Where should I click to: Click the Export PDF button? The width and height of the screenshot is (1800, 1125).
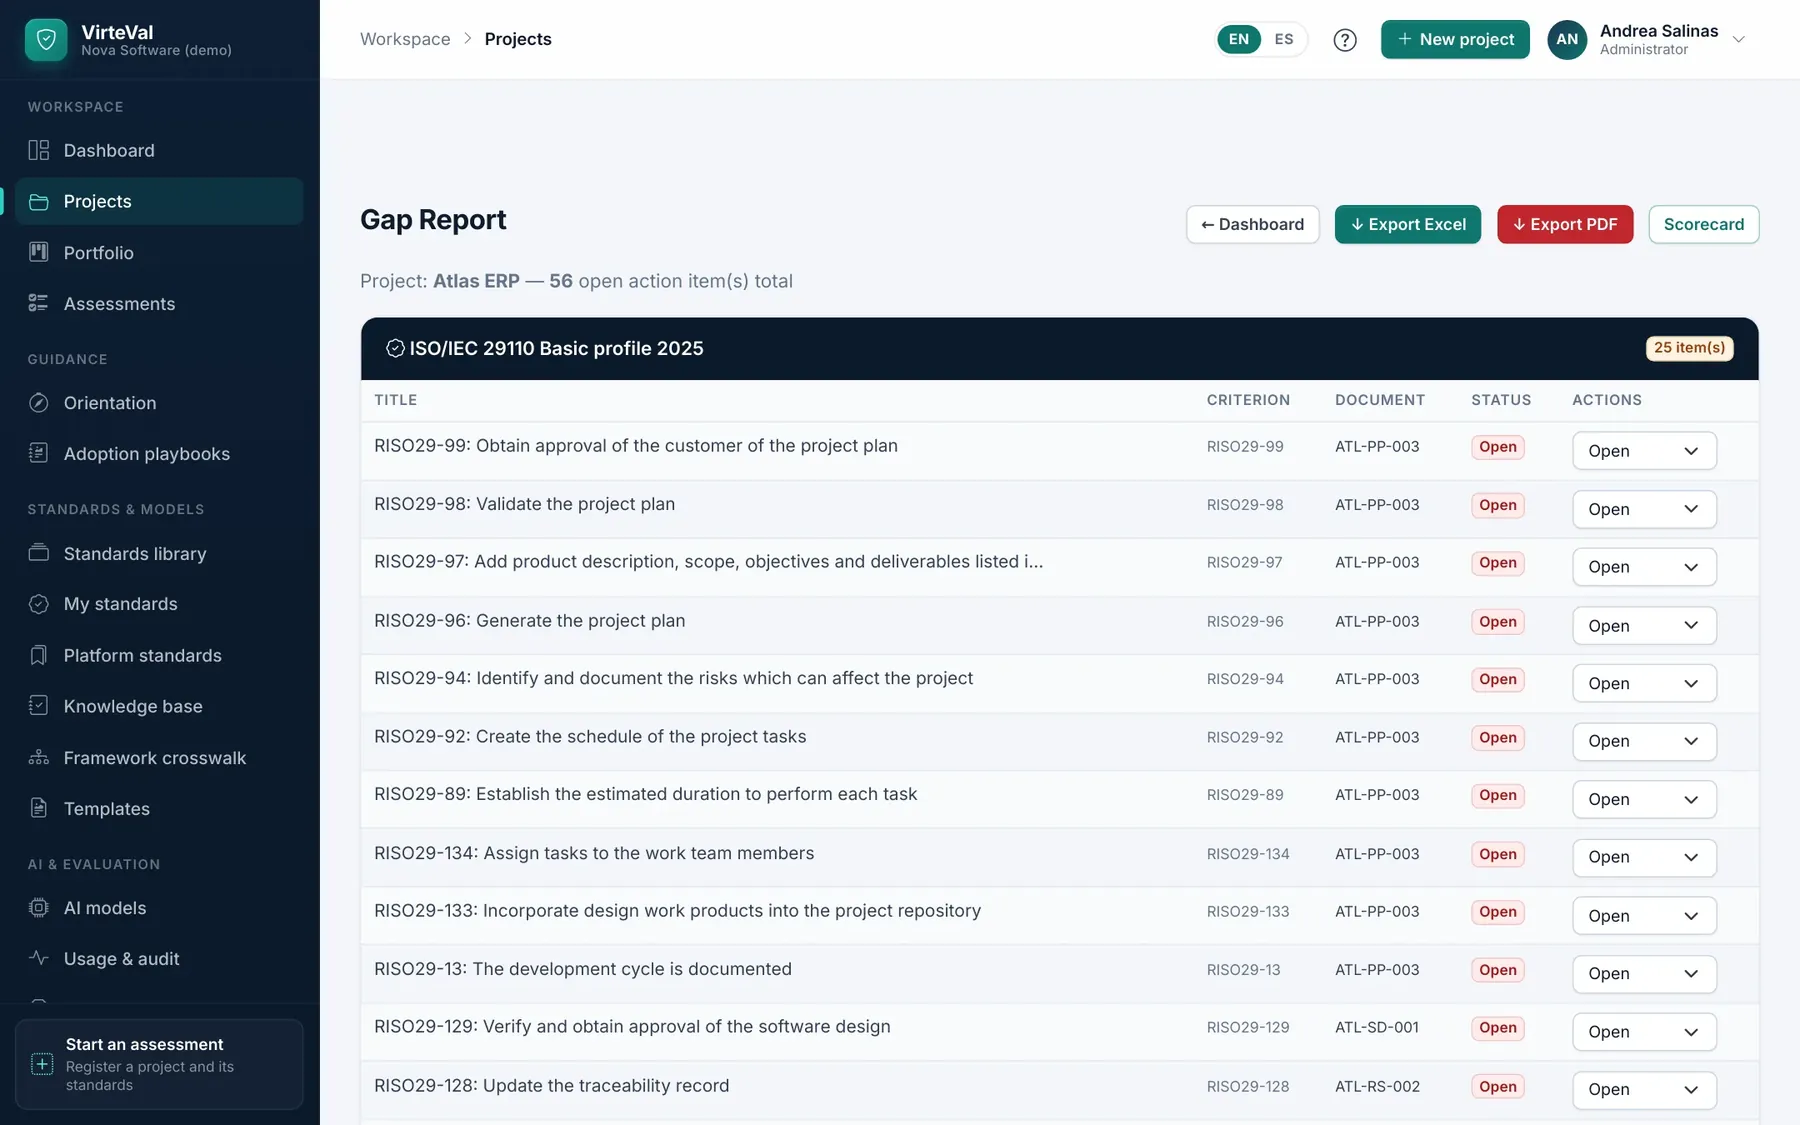point(1565,224)
